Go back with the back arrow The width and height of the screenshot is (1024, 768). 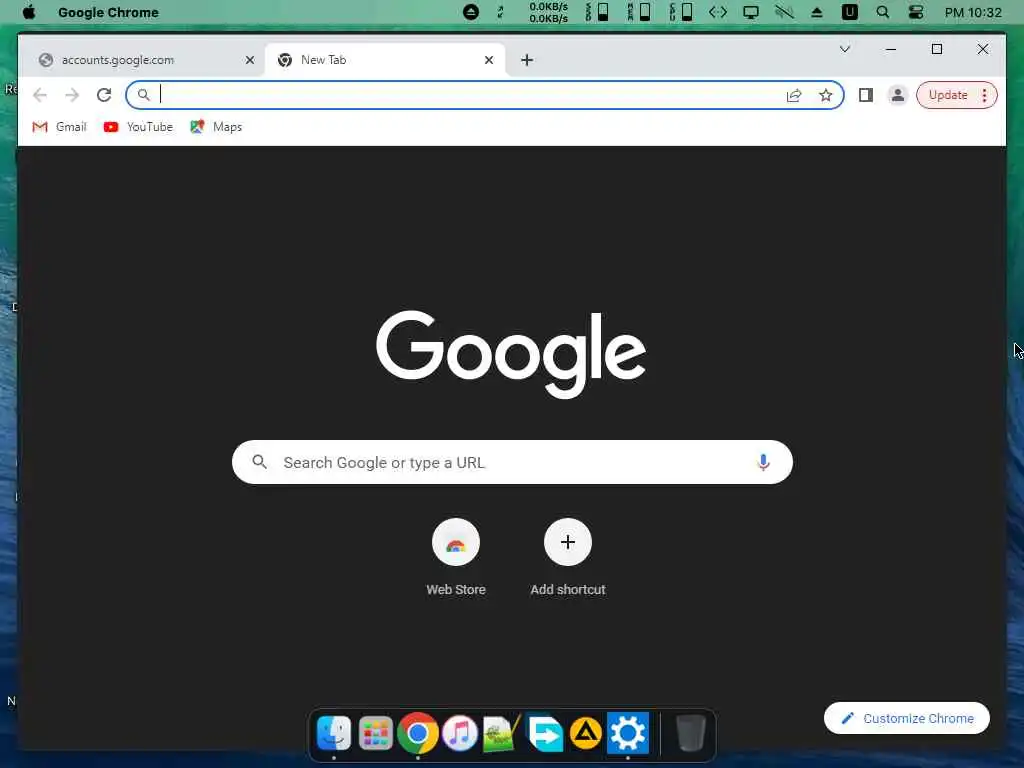click(x=40, y=95)
